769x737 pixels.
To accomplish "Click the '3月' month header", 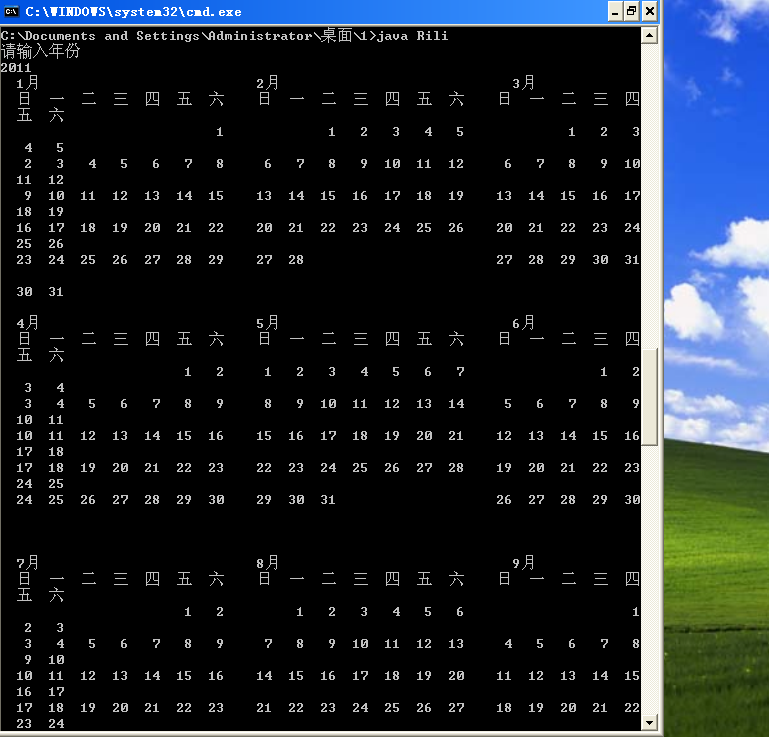I will (523, 82).
